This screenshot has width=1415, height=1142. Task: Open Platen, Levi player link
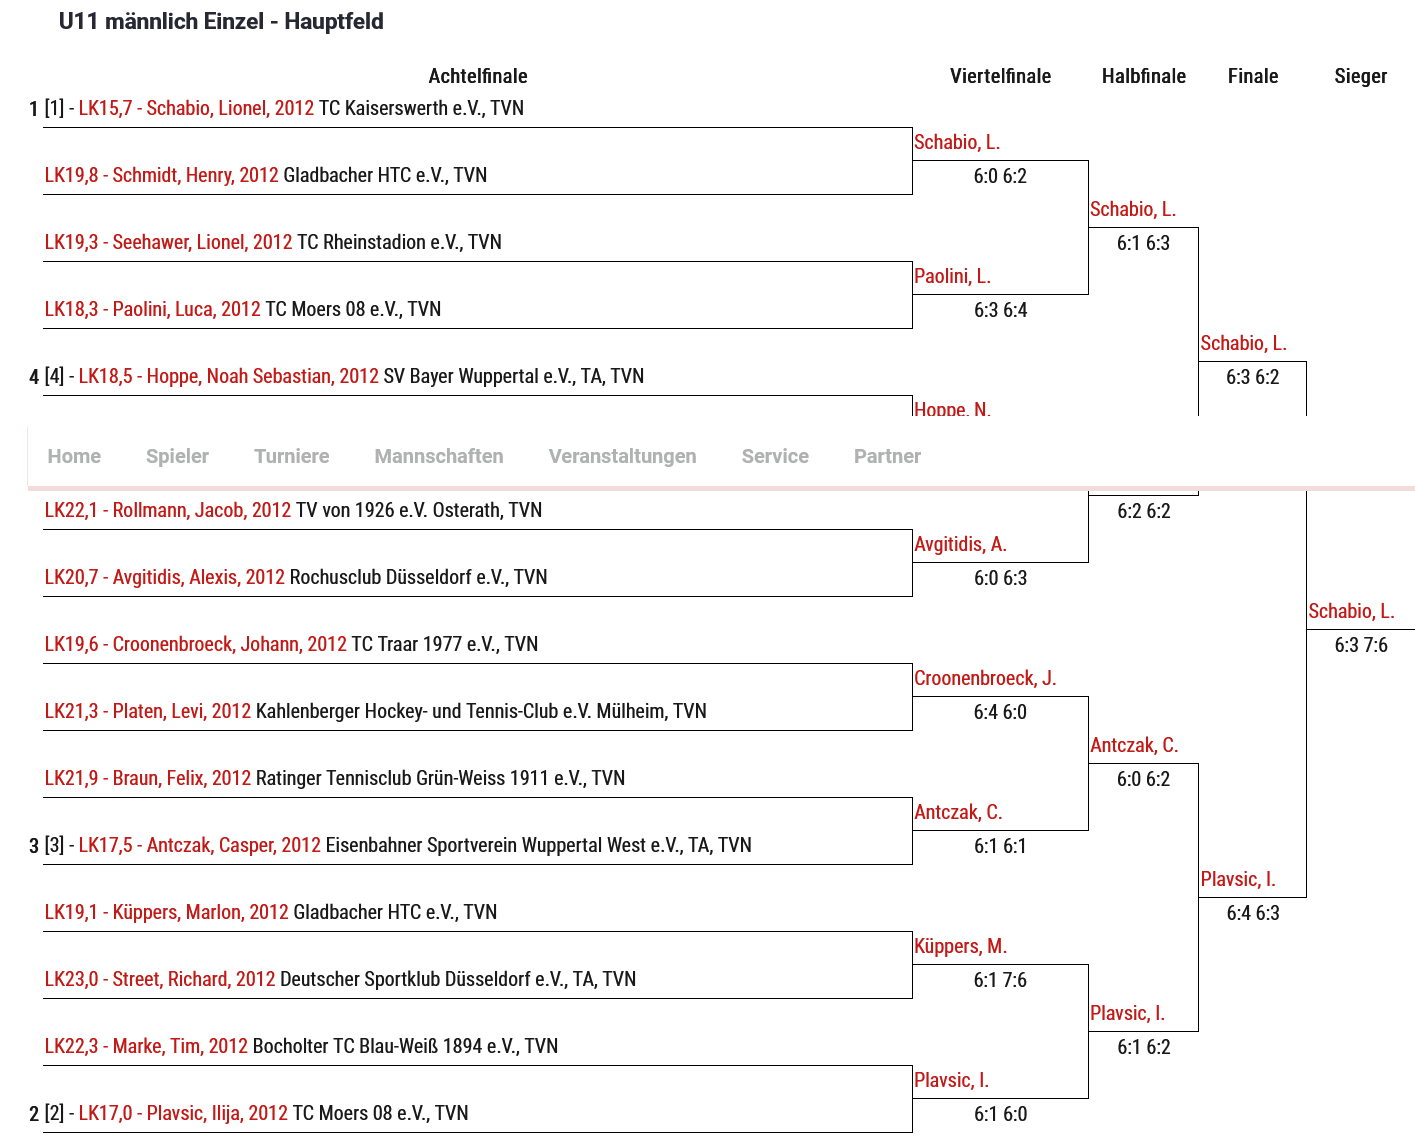[147, 711]
